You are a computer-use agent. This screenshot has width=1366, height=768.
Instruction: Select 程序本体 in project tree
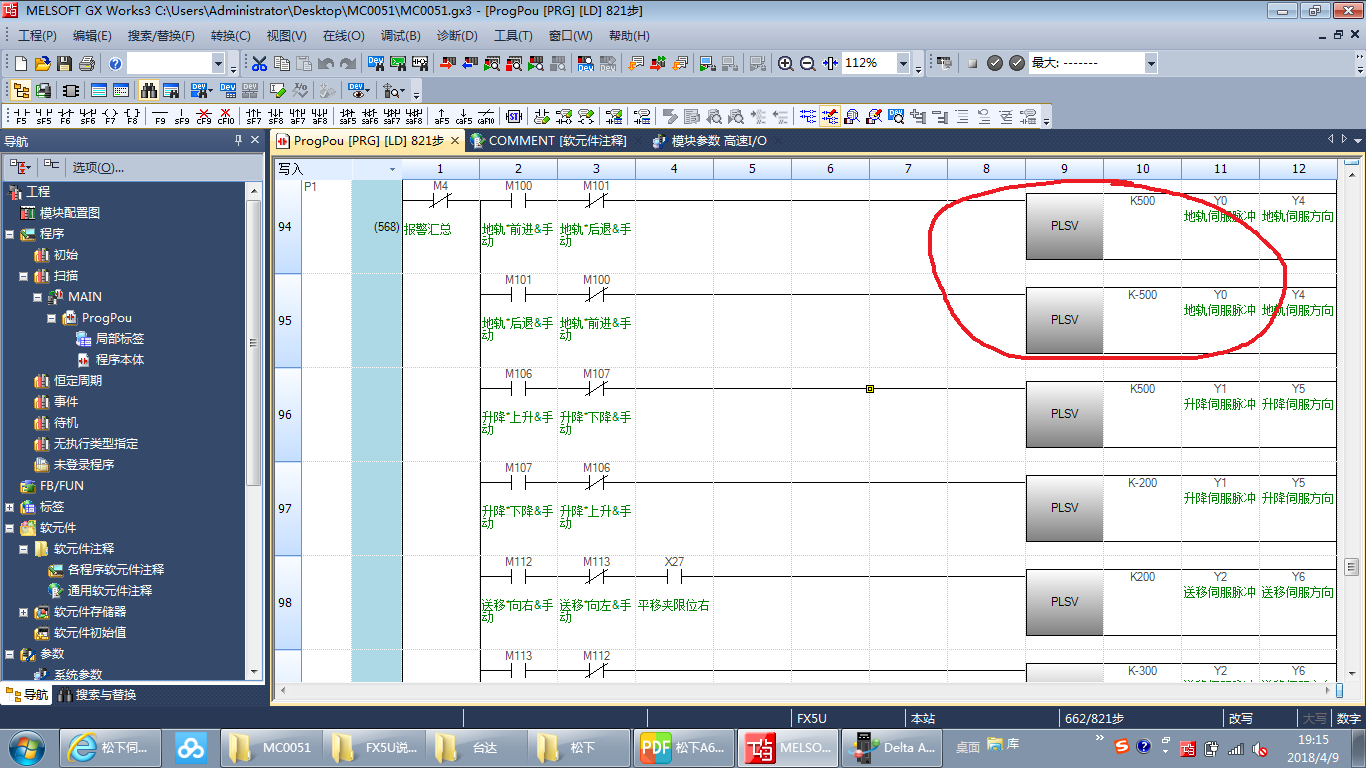pyautogui.click(x=119, y=360)
